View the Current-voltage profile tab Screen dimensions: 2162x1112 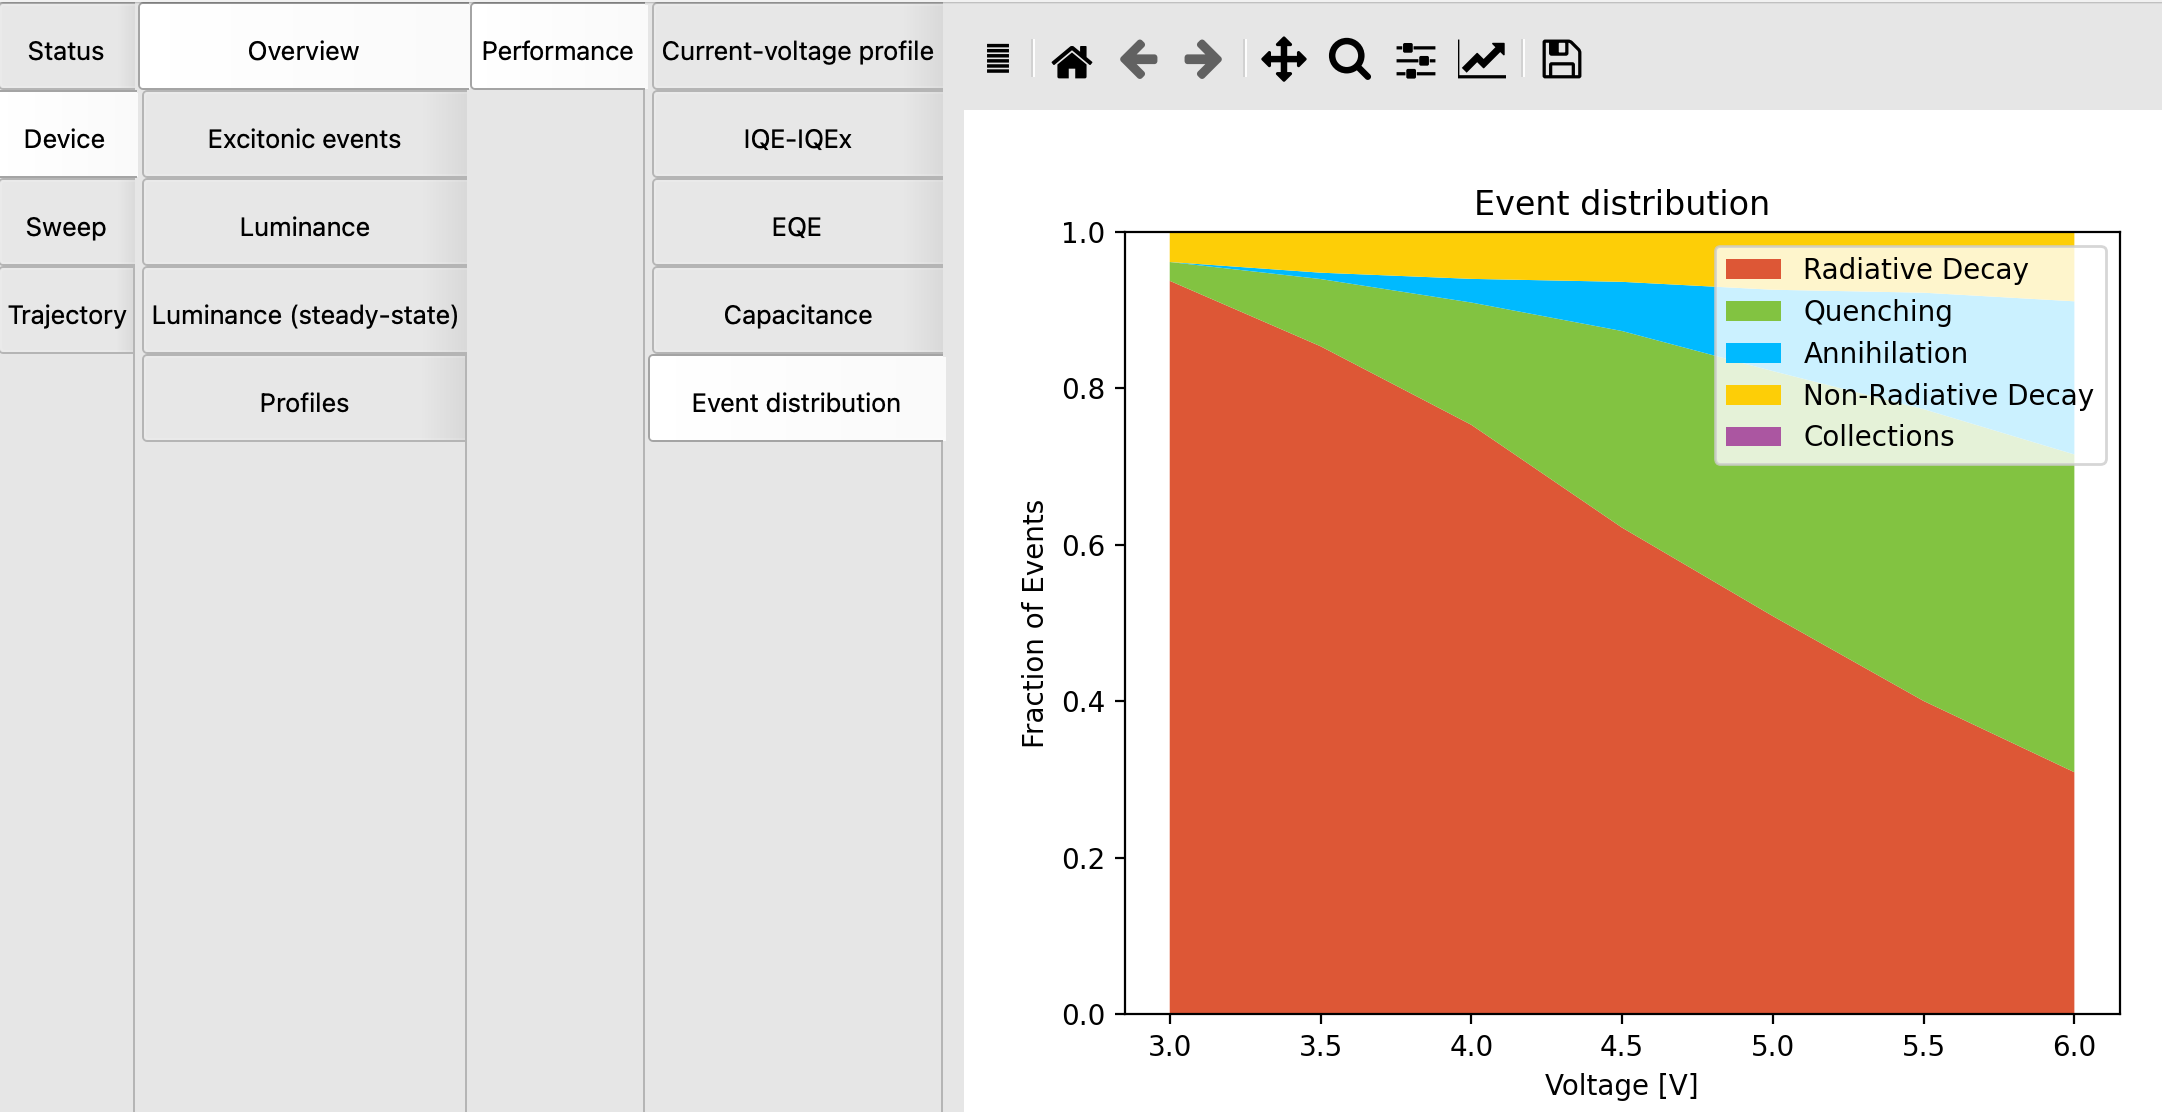797,51
